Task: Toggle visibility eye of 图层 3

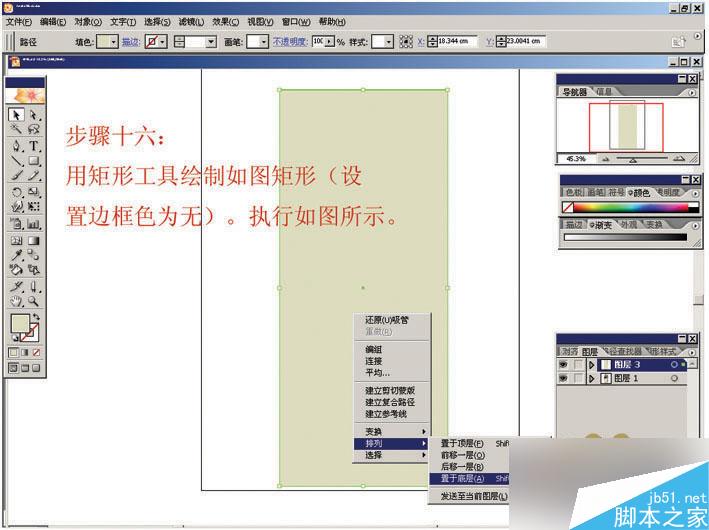Action: [563, 364]
